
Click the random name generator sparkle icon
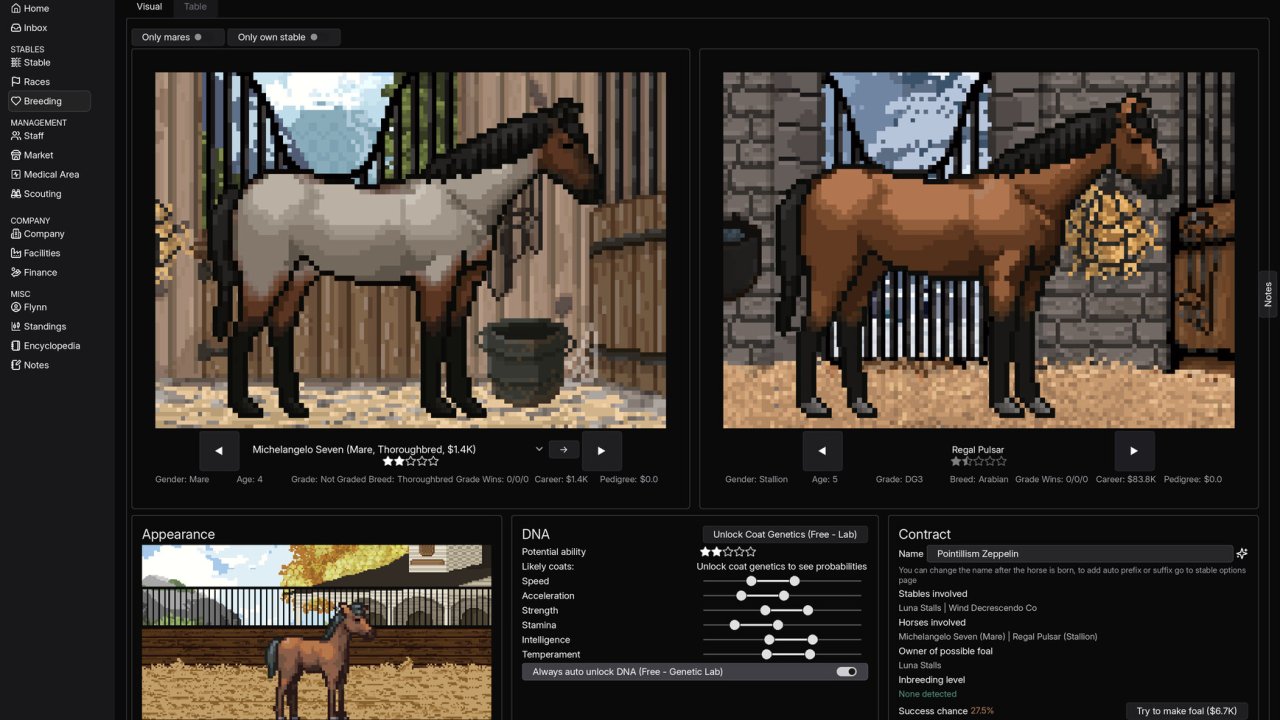click(x=1242, y=553)
